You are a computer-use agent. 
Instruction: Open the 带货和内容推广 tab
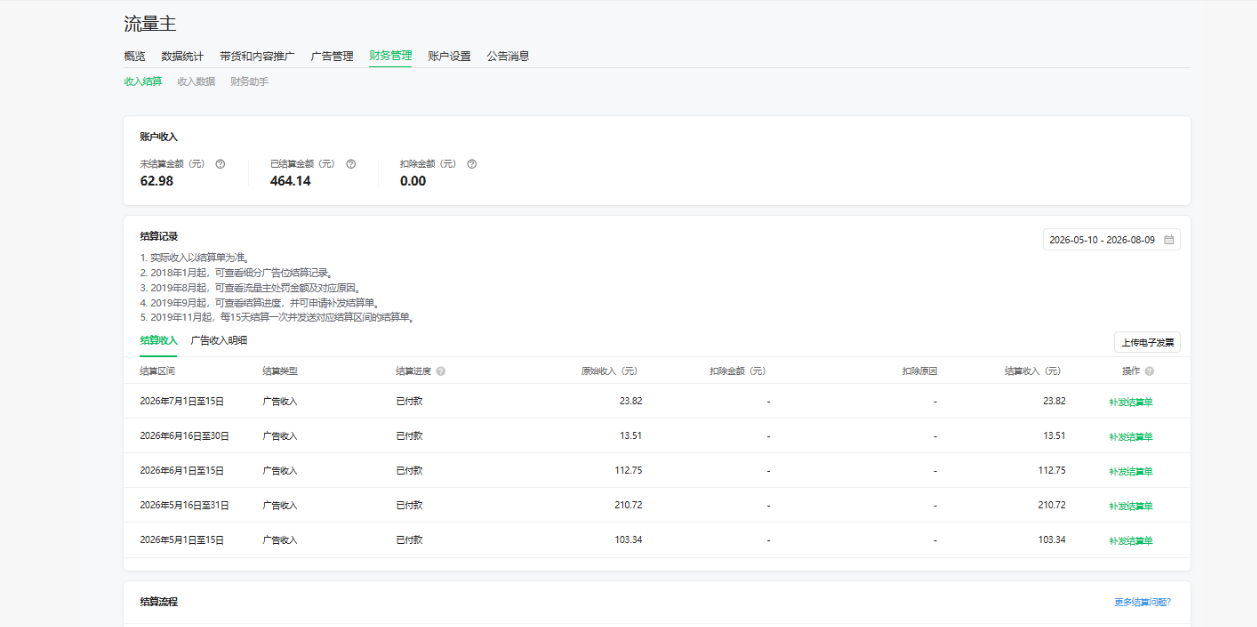[x=257, y=56]
